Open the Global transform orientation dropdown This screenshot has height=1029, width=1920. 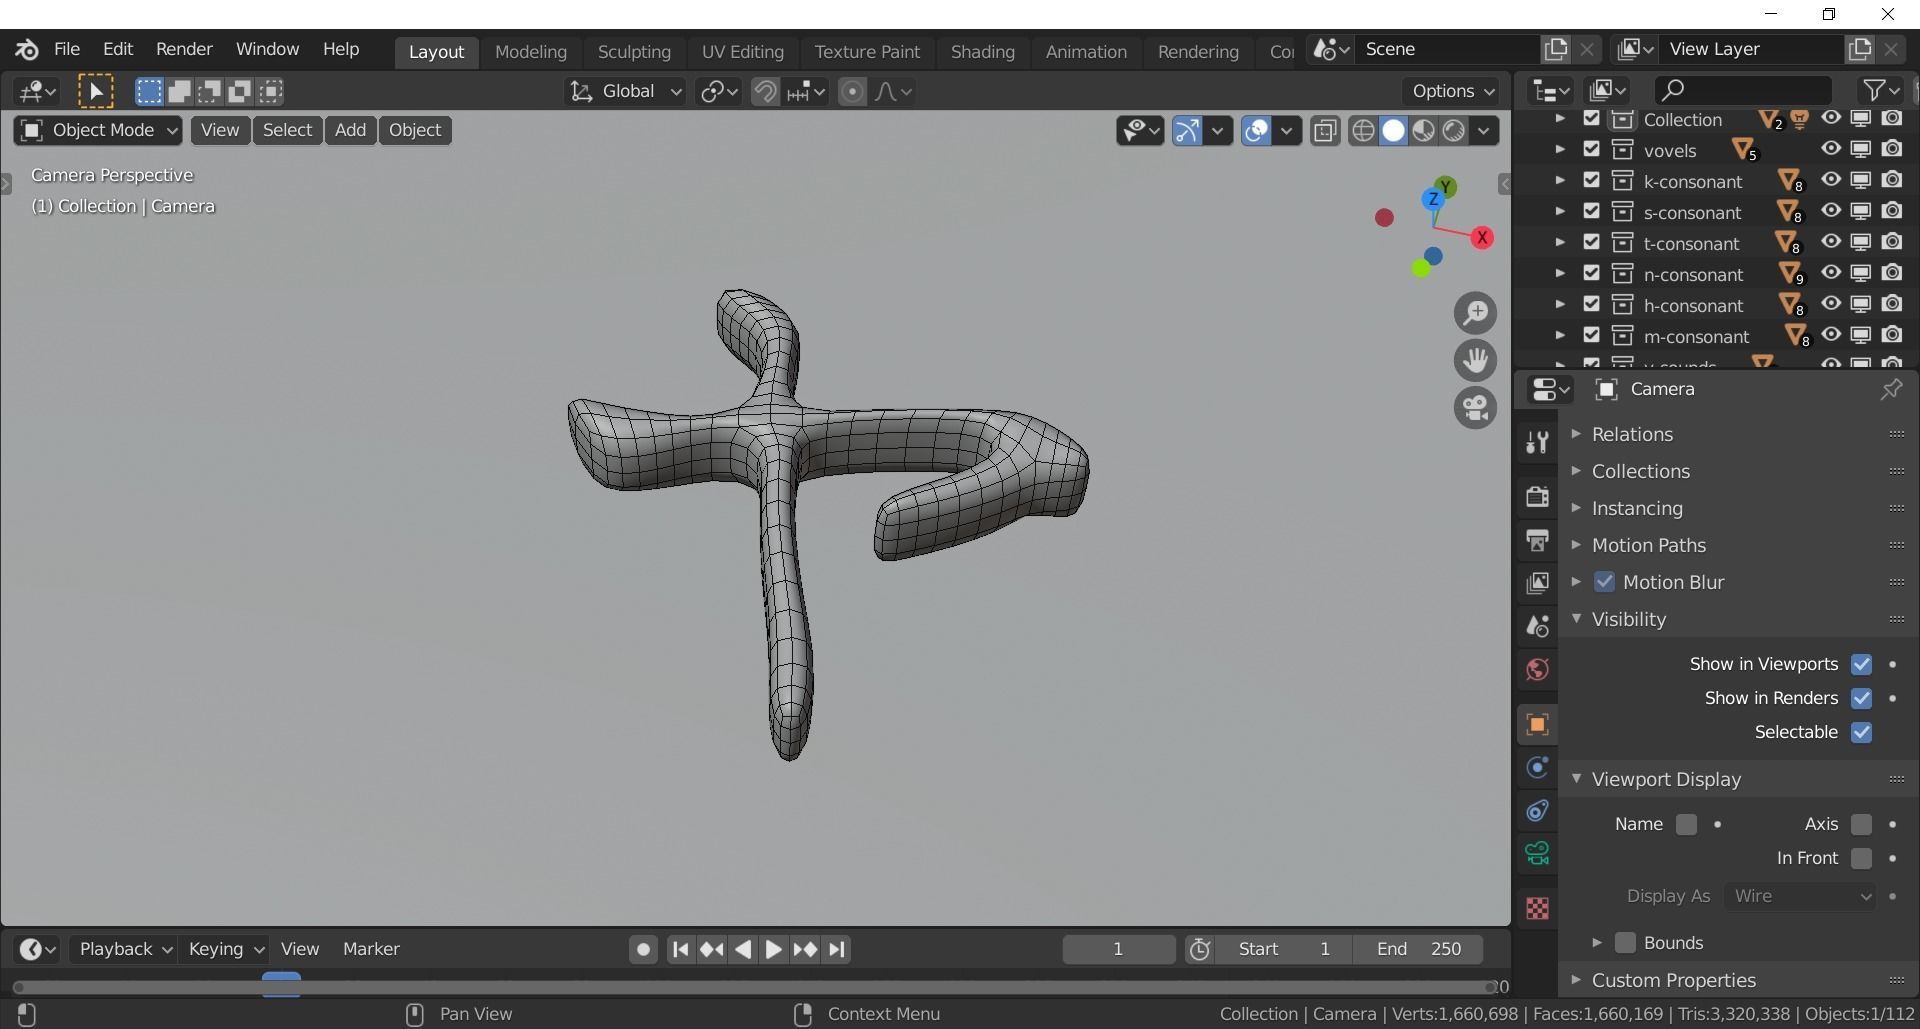pyautogui.click(x=623, y=91)
